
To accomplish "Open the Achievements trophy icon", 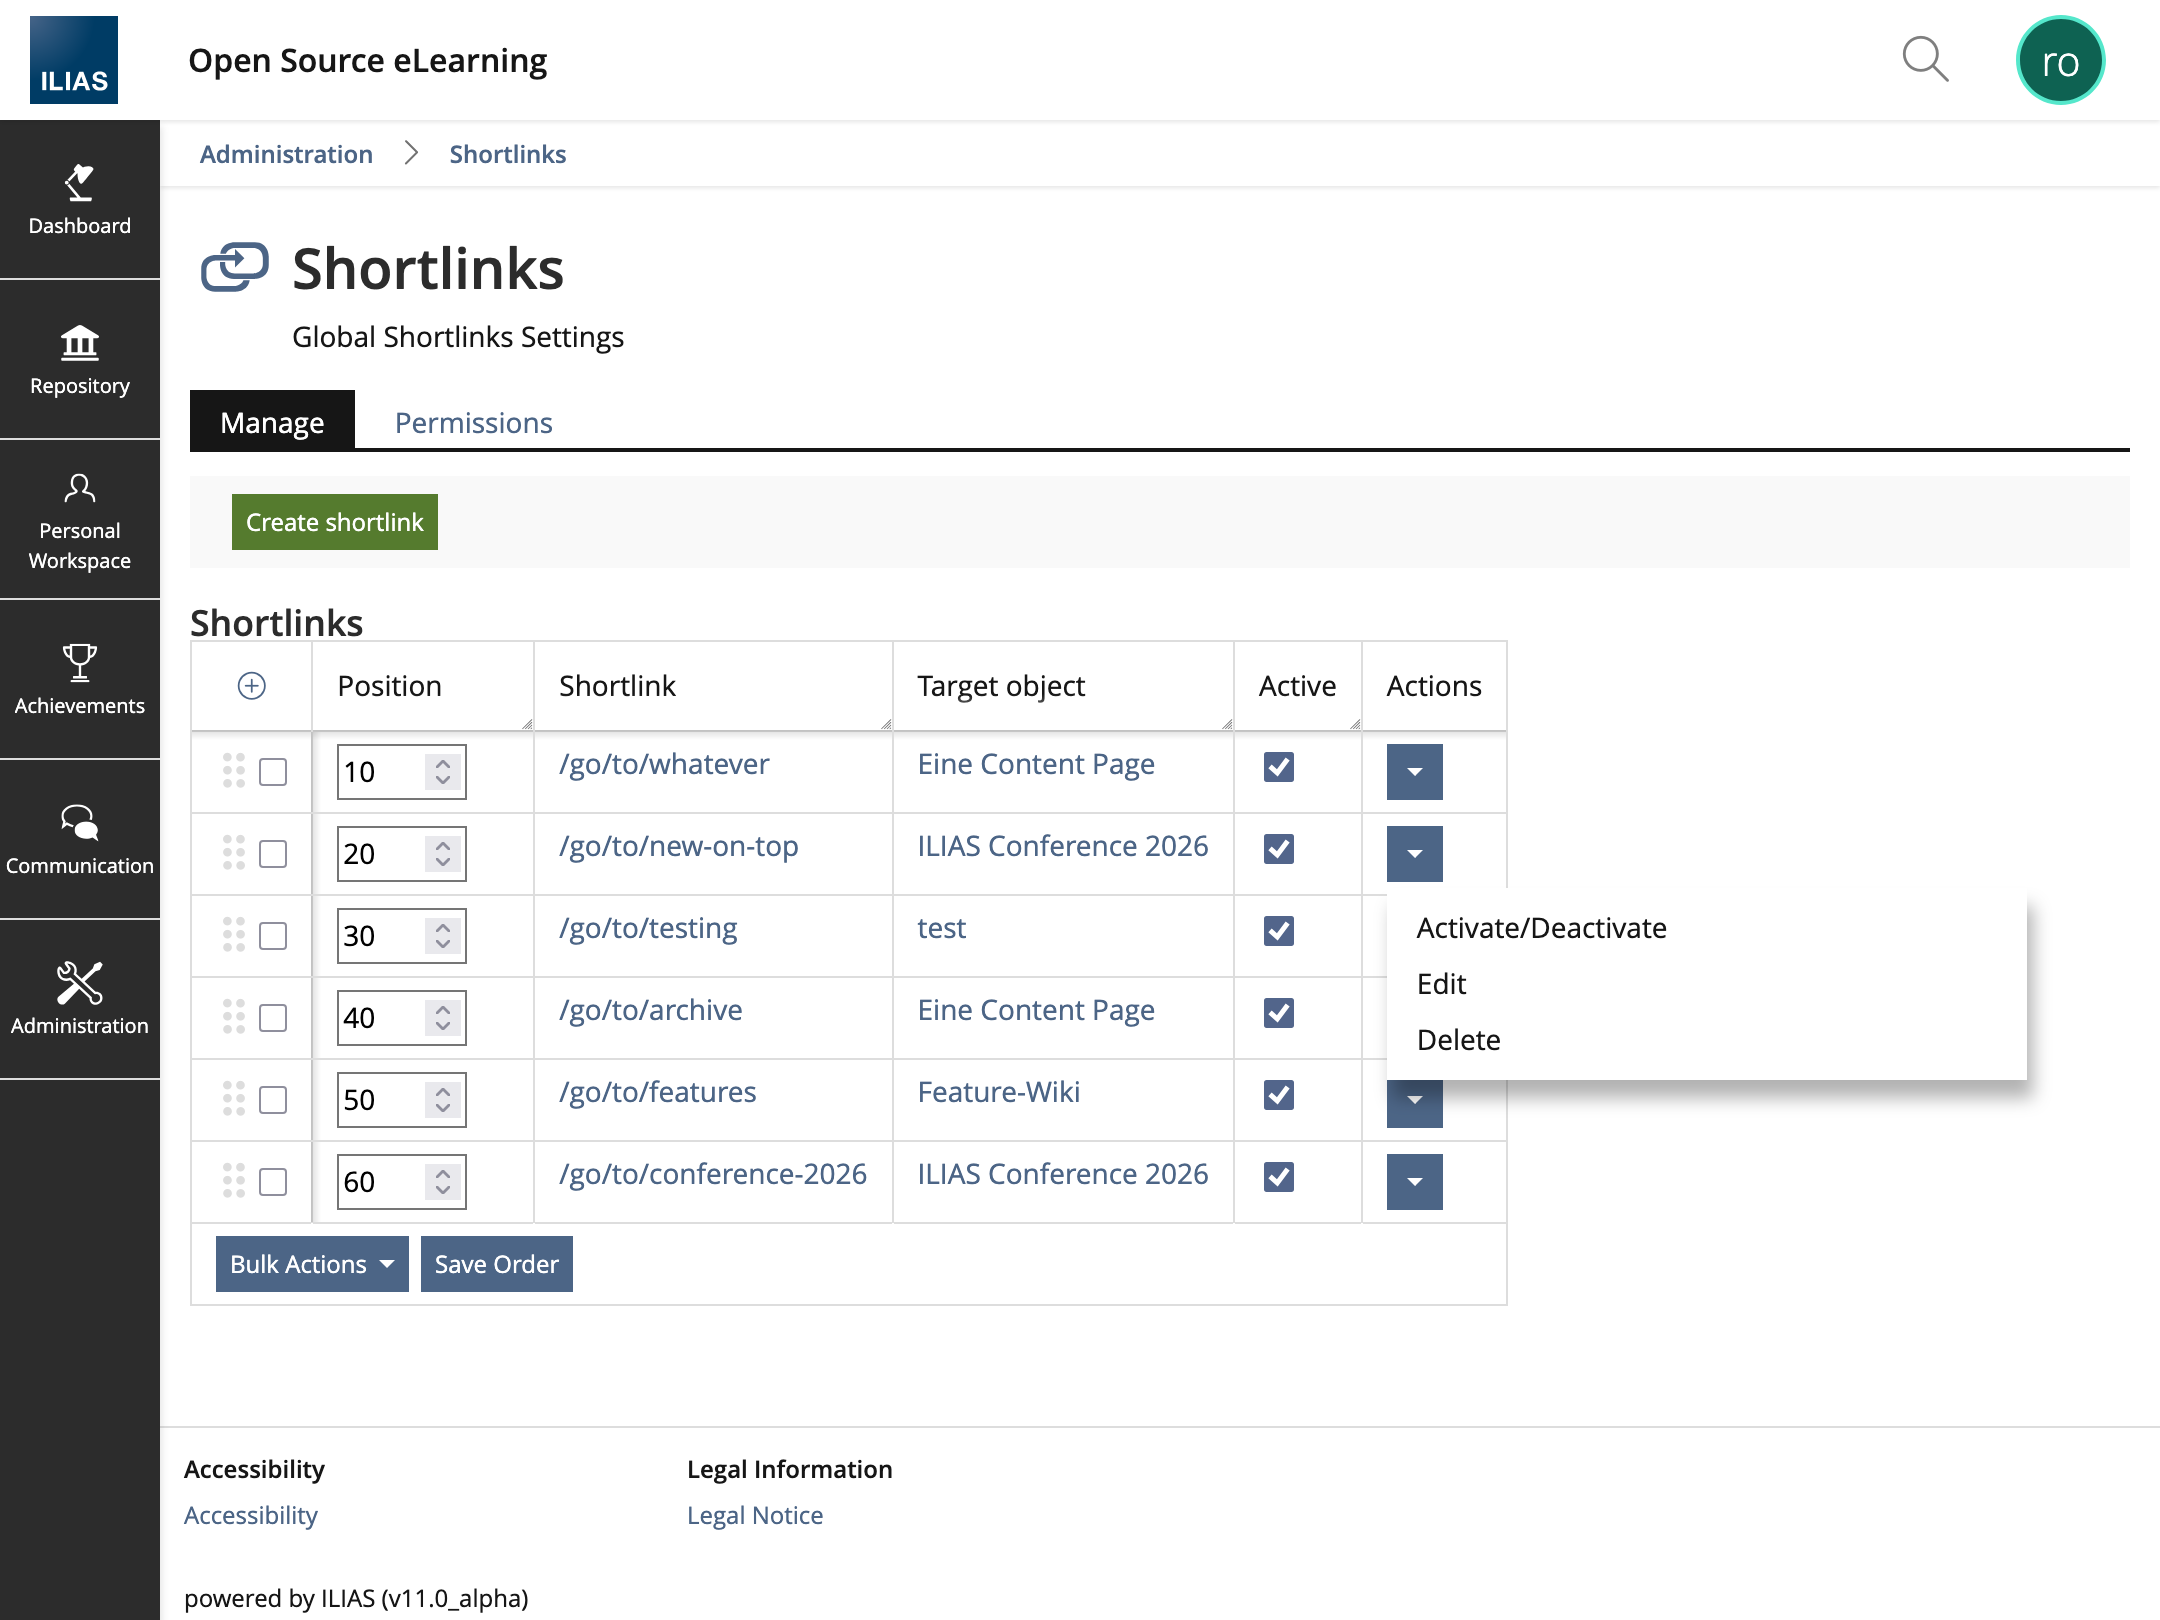I will [79, 680].
